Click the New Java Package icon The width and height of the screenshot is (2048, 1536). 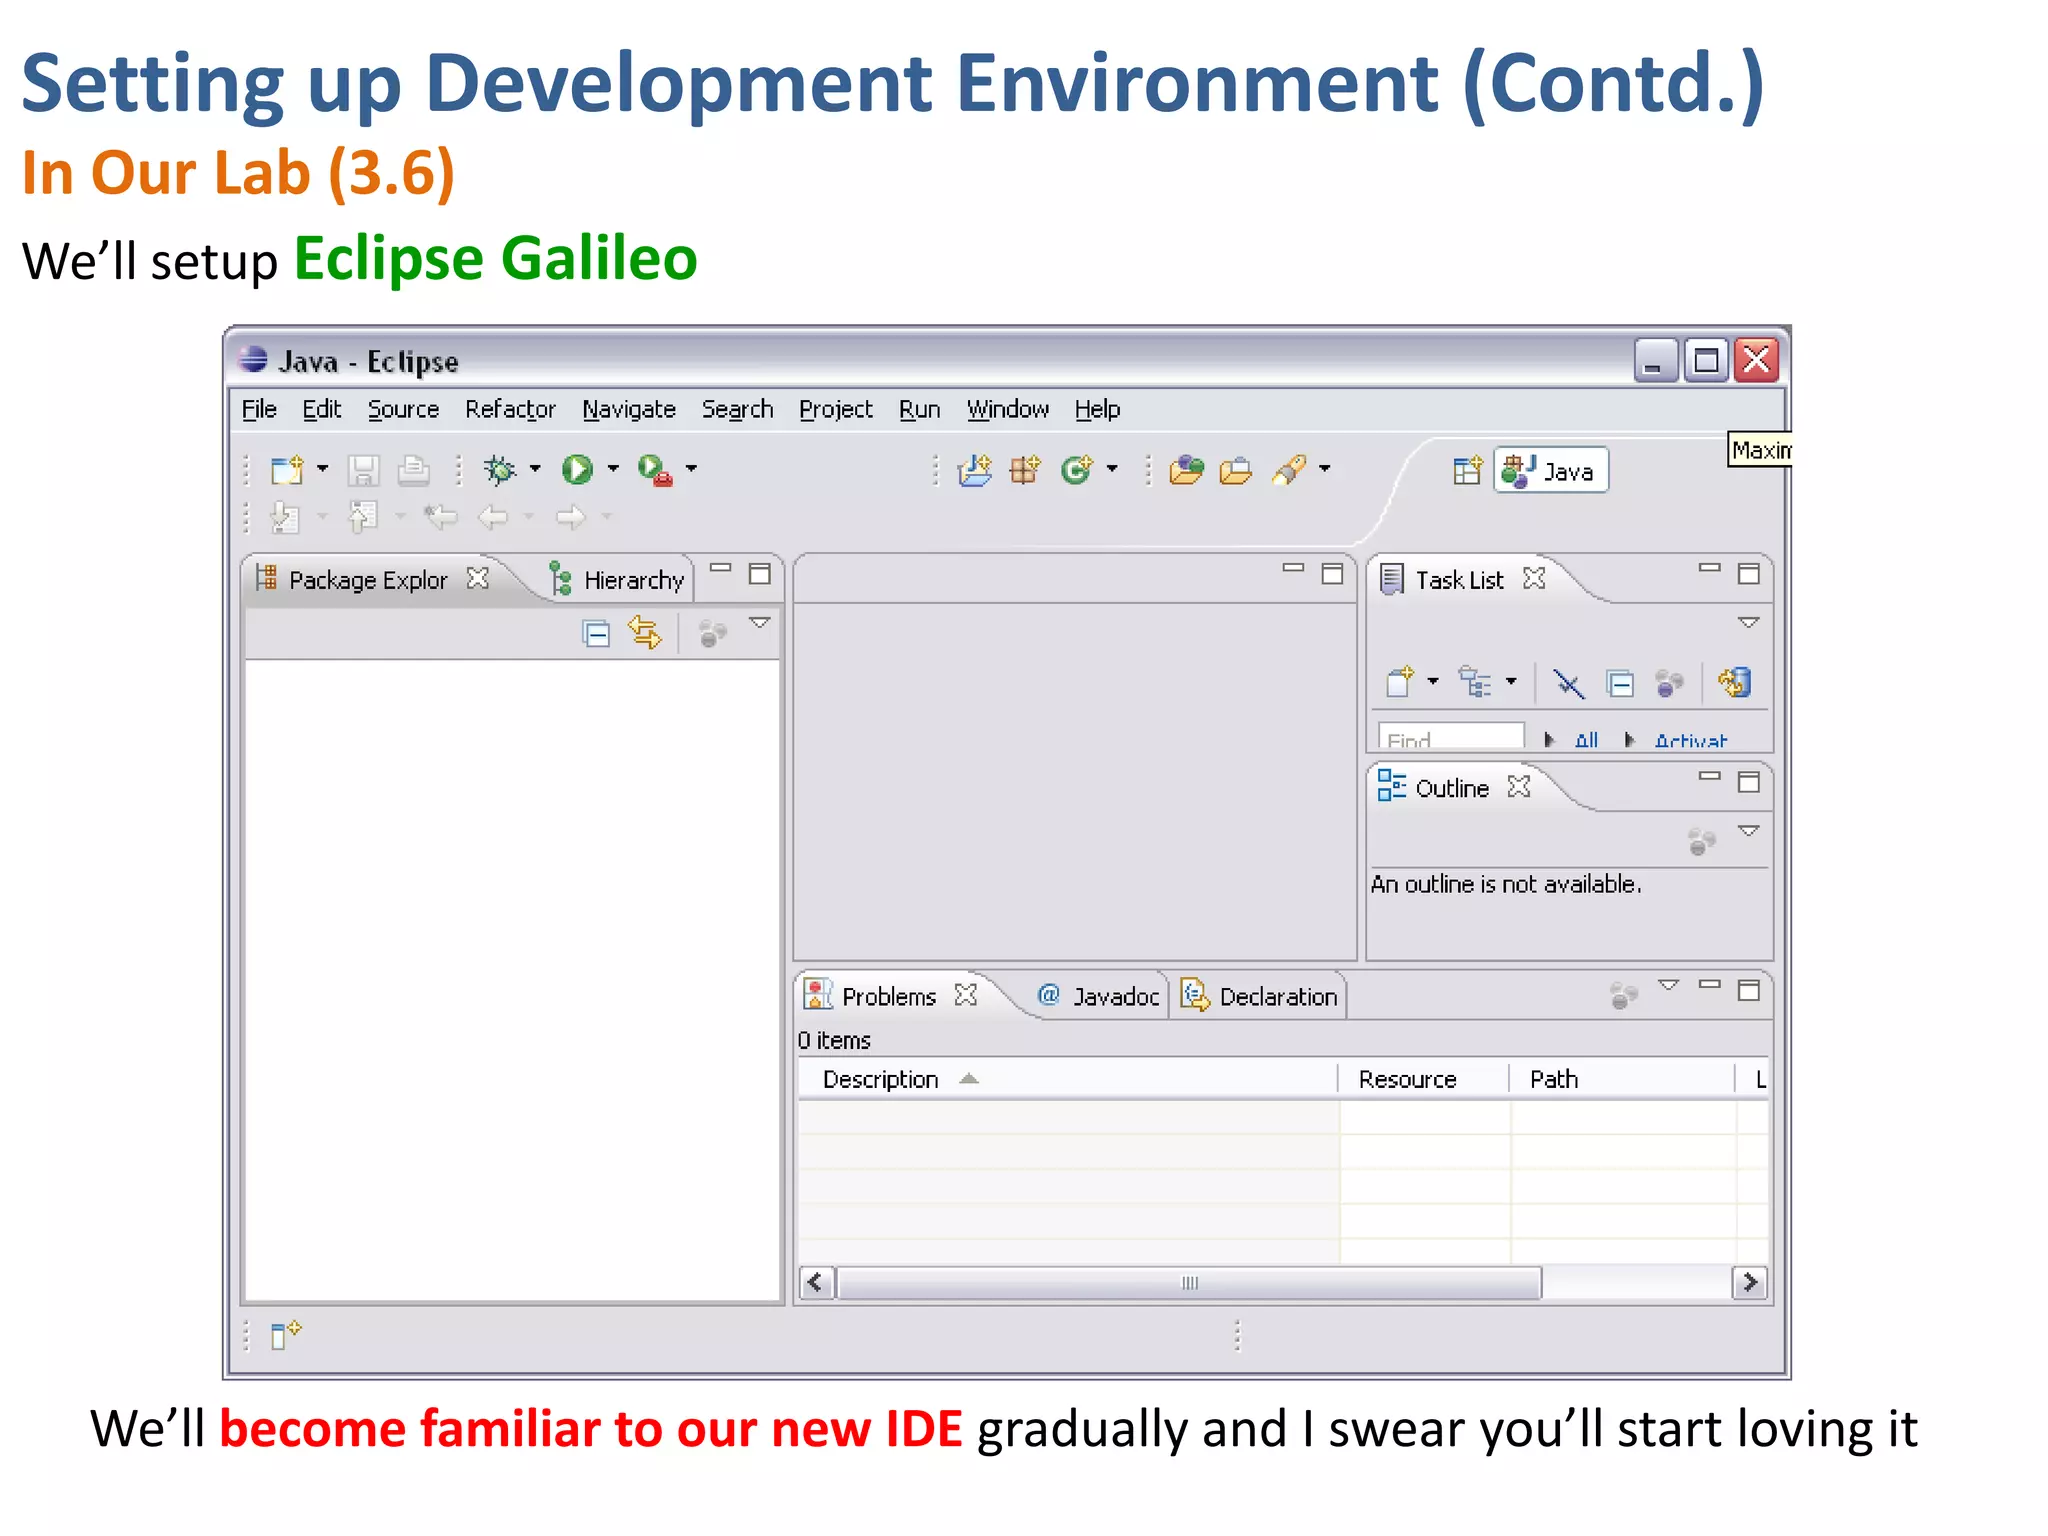coord(1025,469)
